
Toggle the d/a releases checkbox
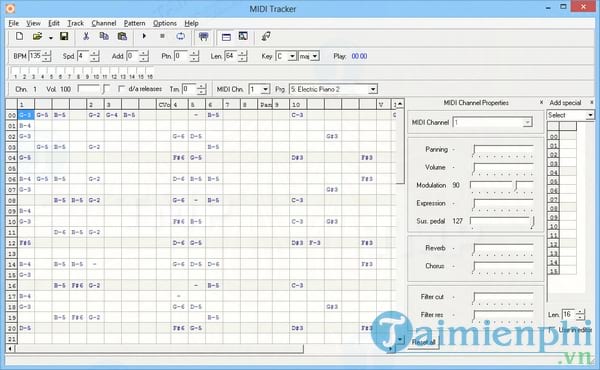click(121, 89)
